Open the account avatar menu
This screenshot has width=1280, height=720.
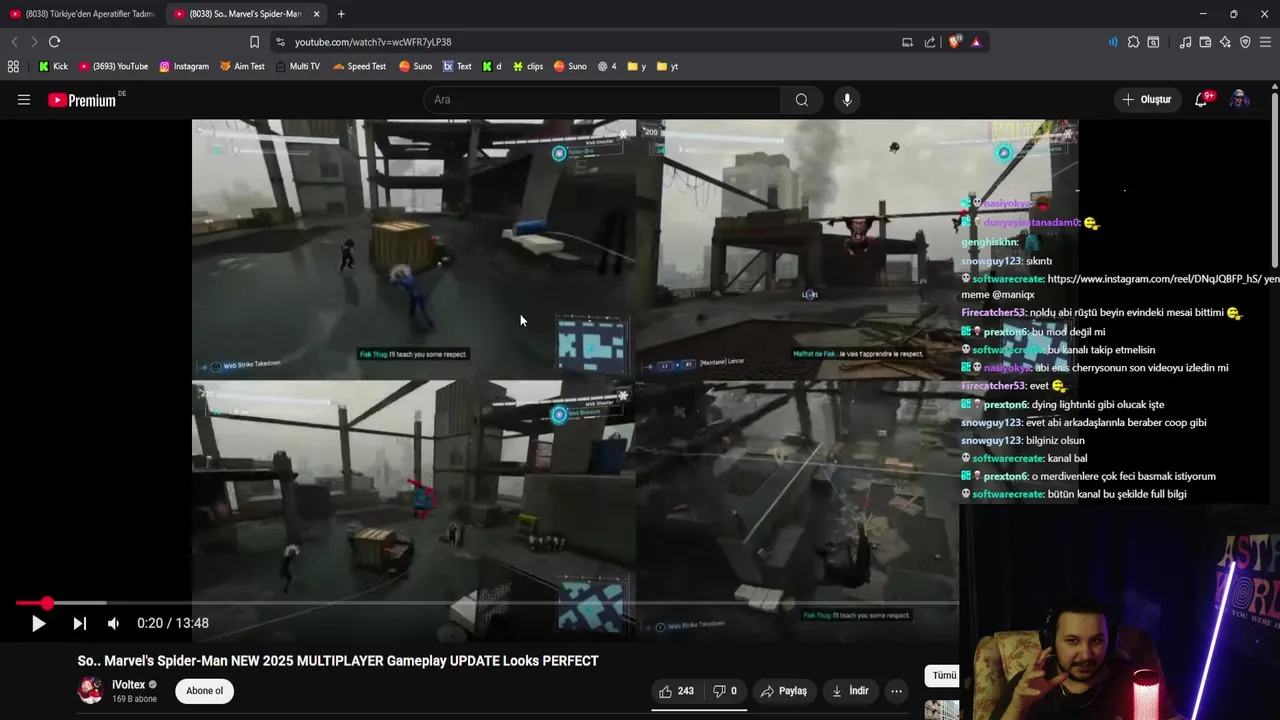tap(1239, 100)
